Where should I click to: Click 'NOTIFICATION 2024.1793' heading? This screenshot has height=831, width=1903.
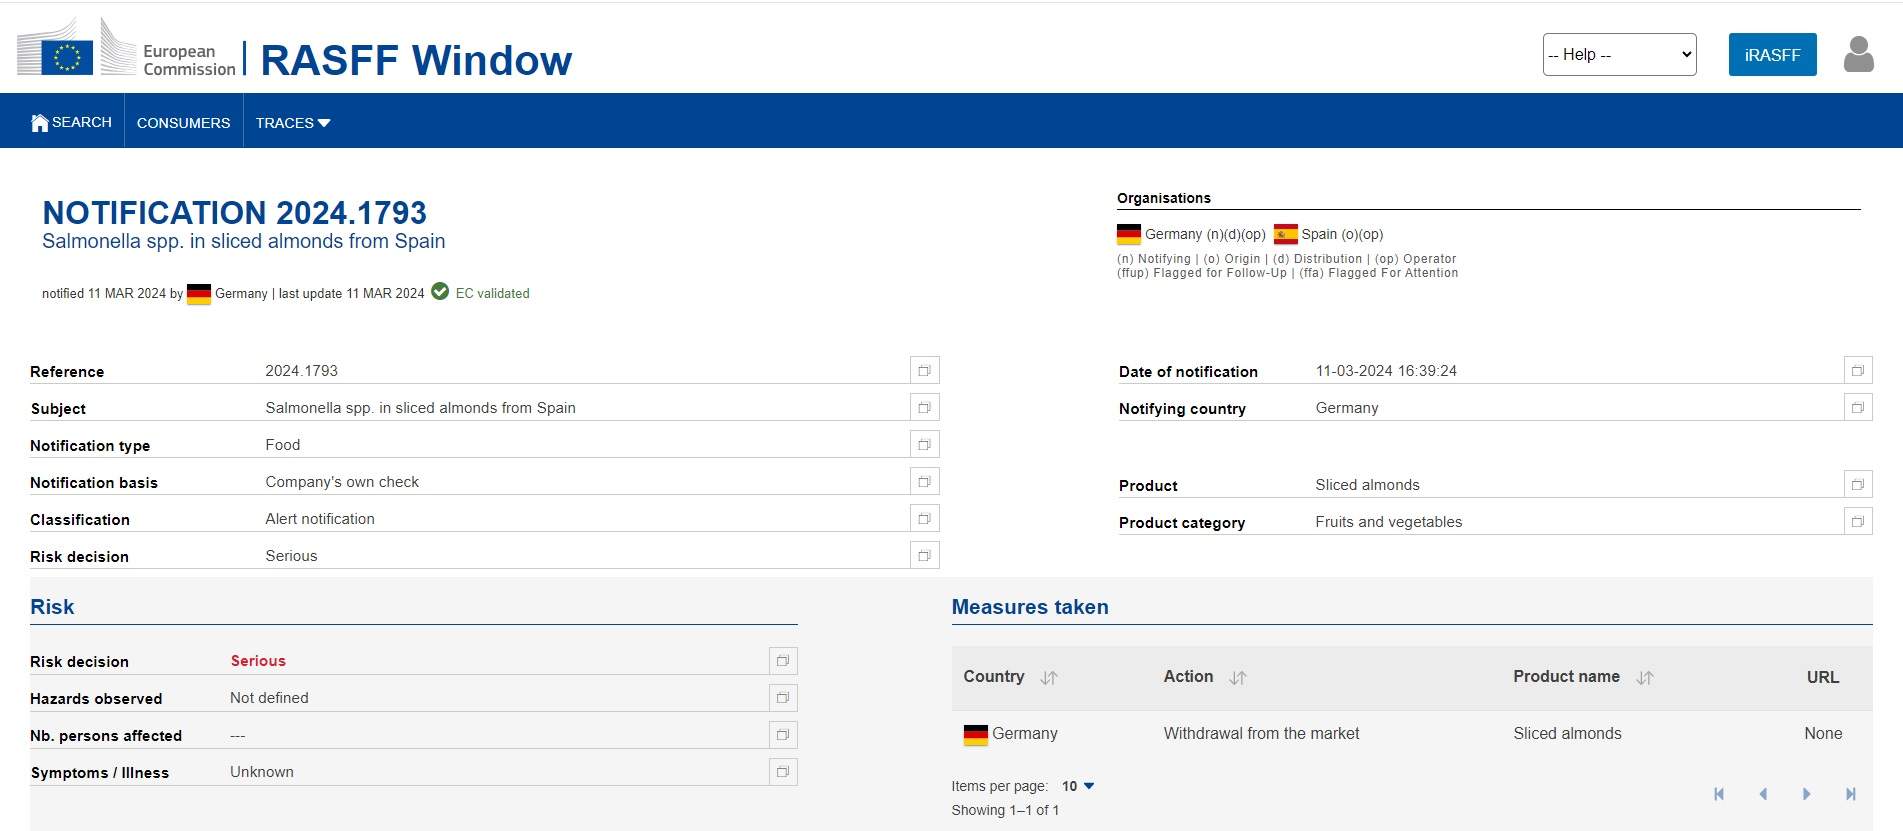pos(234,212)
